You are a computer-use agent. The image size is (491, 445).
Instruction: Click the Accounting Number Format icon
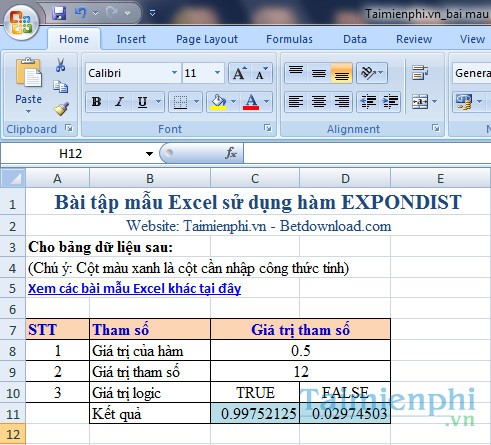click(x=464, y=102)
